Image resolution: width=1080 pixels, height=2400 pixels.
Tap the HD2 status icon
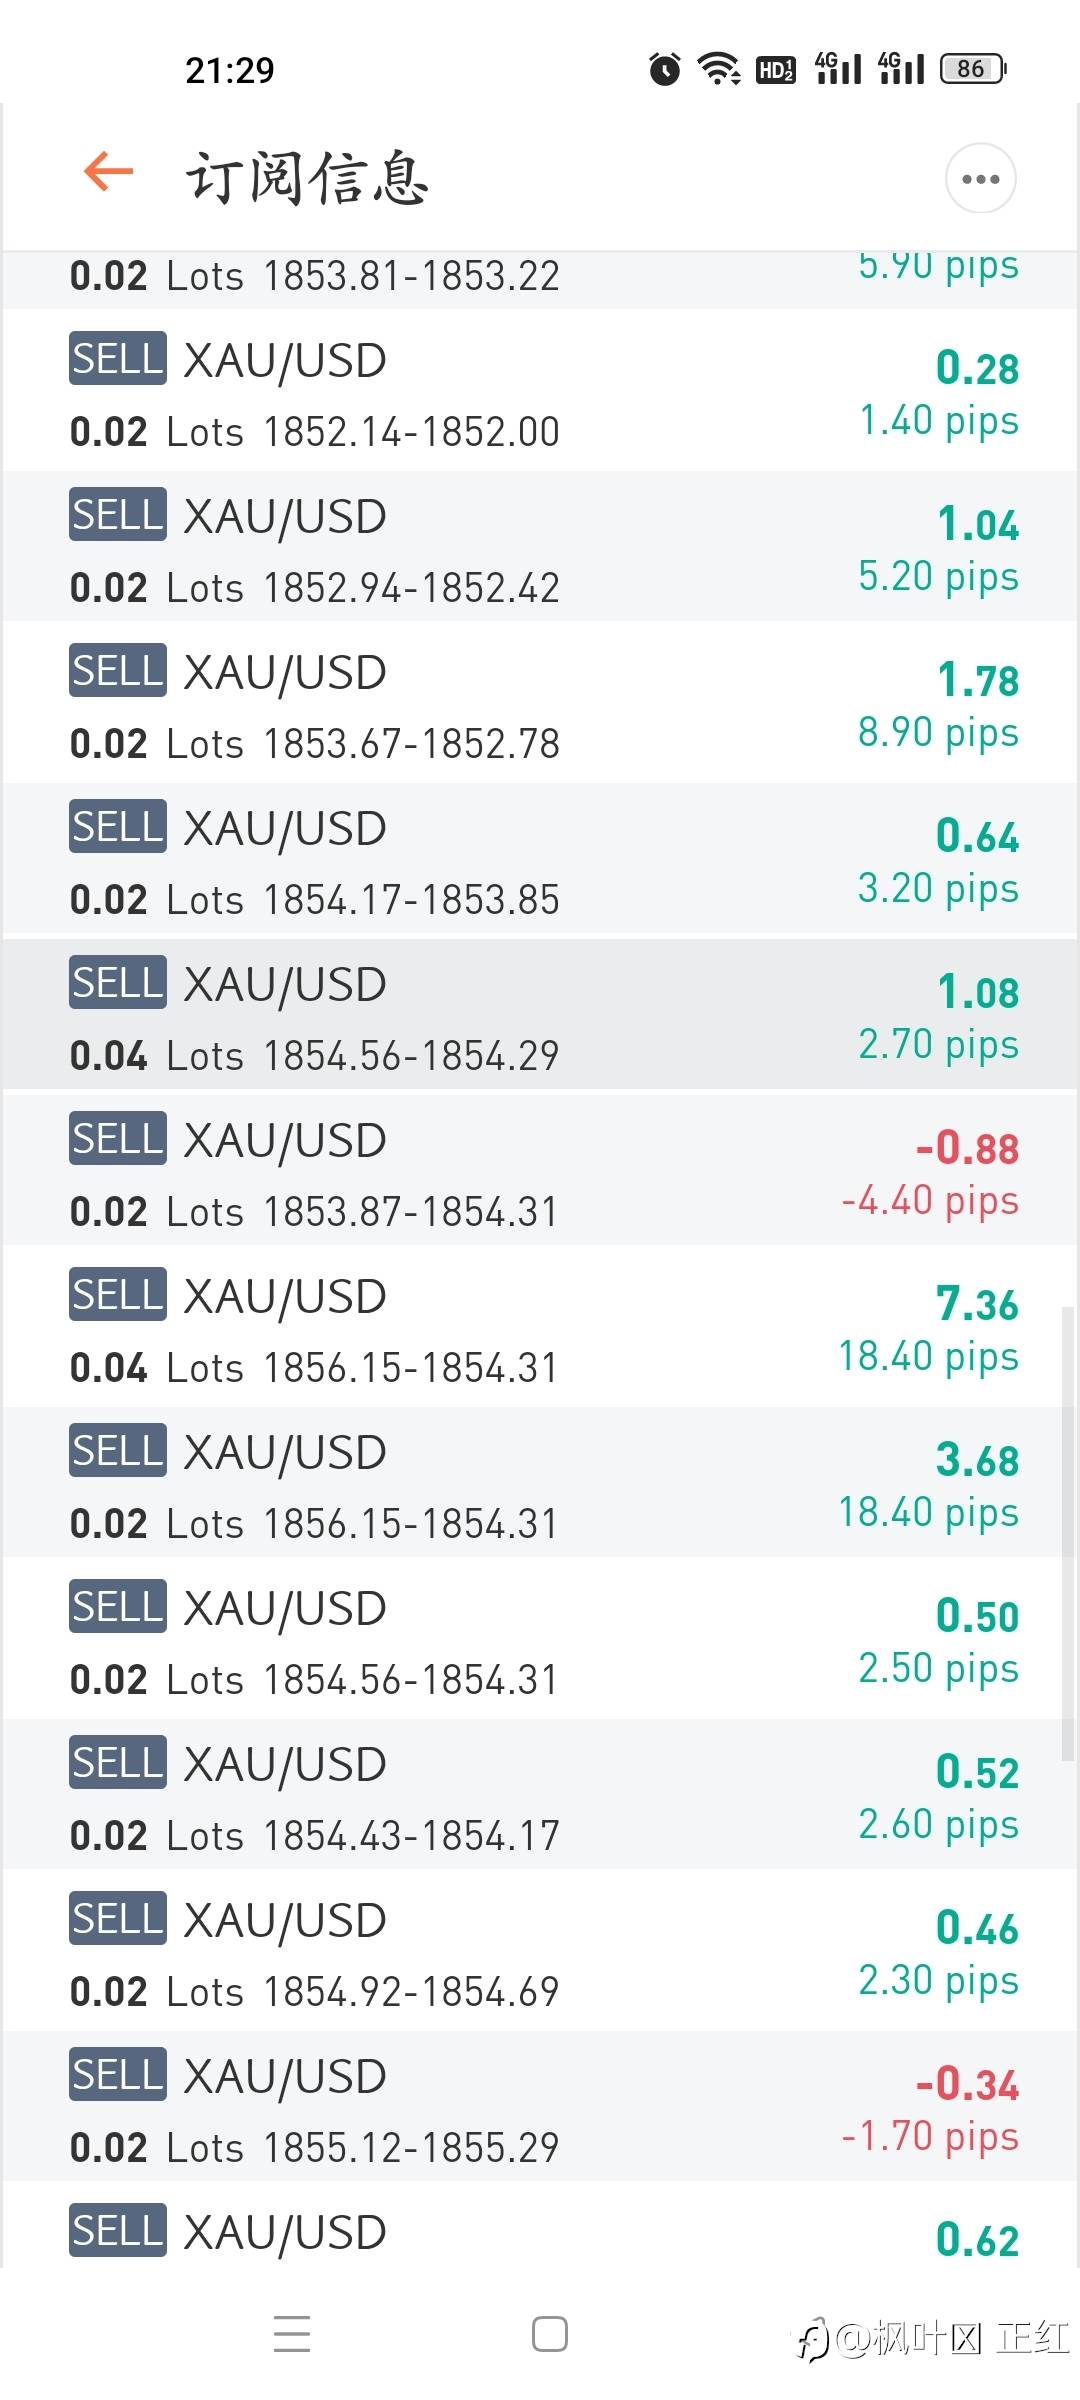coord(776,70)
